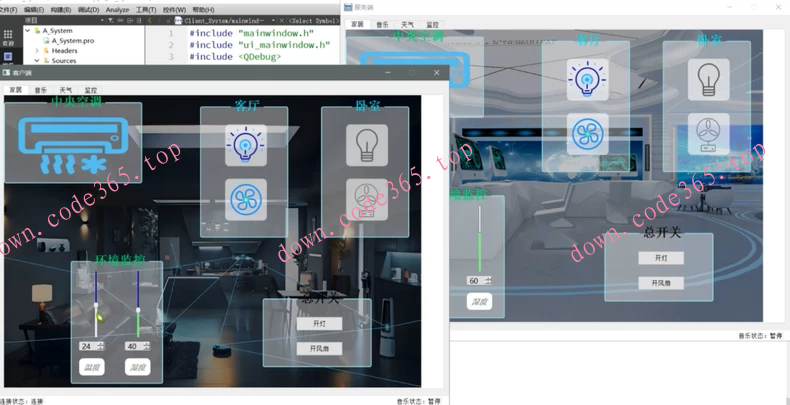The width and height of the screenshot is (790, 405).
Task: Click the 湿度 button in server window
Action: pos(479,302)
